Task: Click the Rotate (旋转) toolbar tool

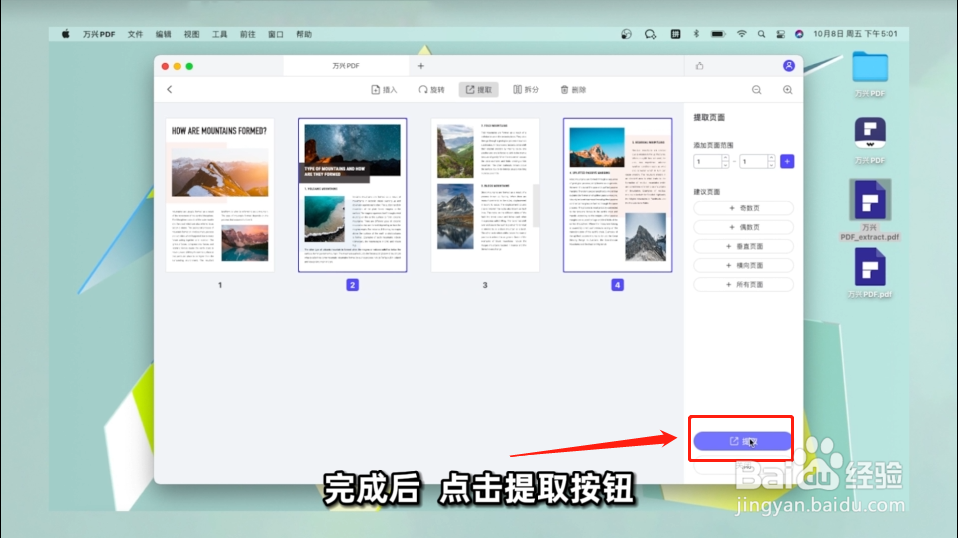Action: (431, 90)
